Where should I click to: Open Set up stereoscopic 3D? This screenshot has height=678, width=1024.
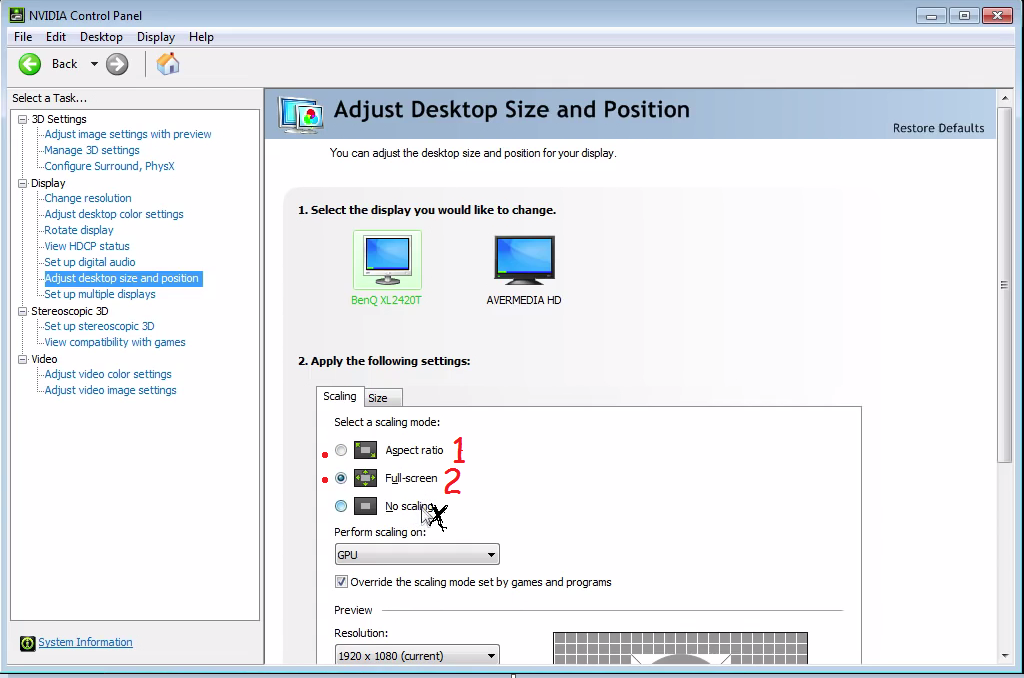coord(99,326)
